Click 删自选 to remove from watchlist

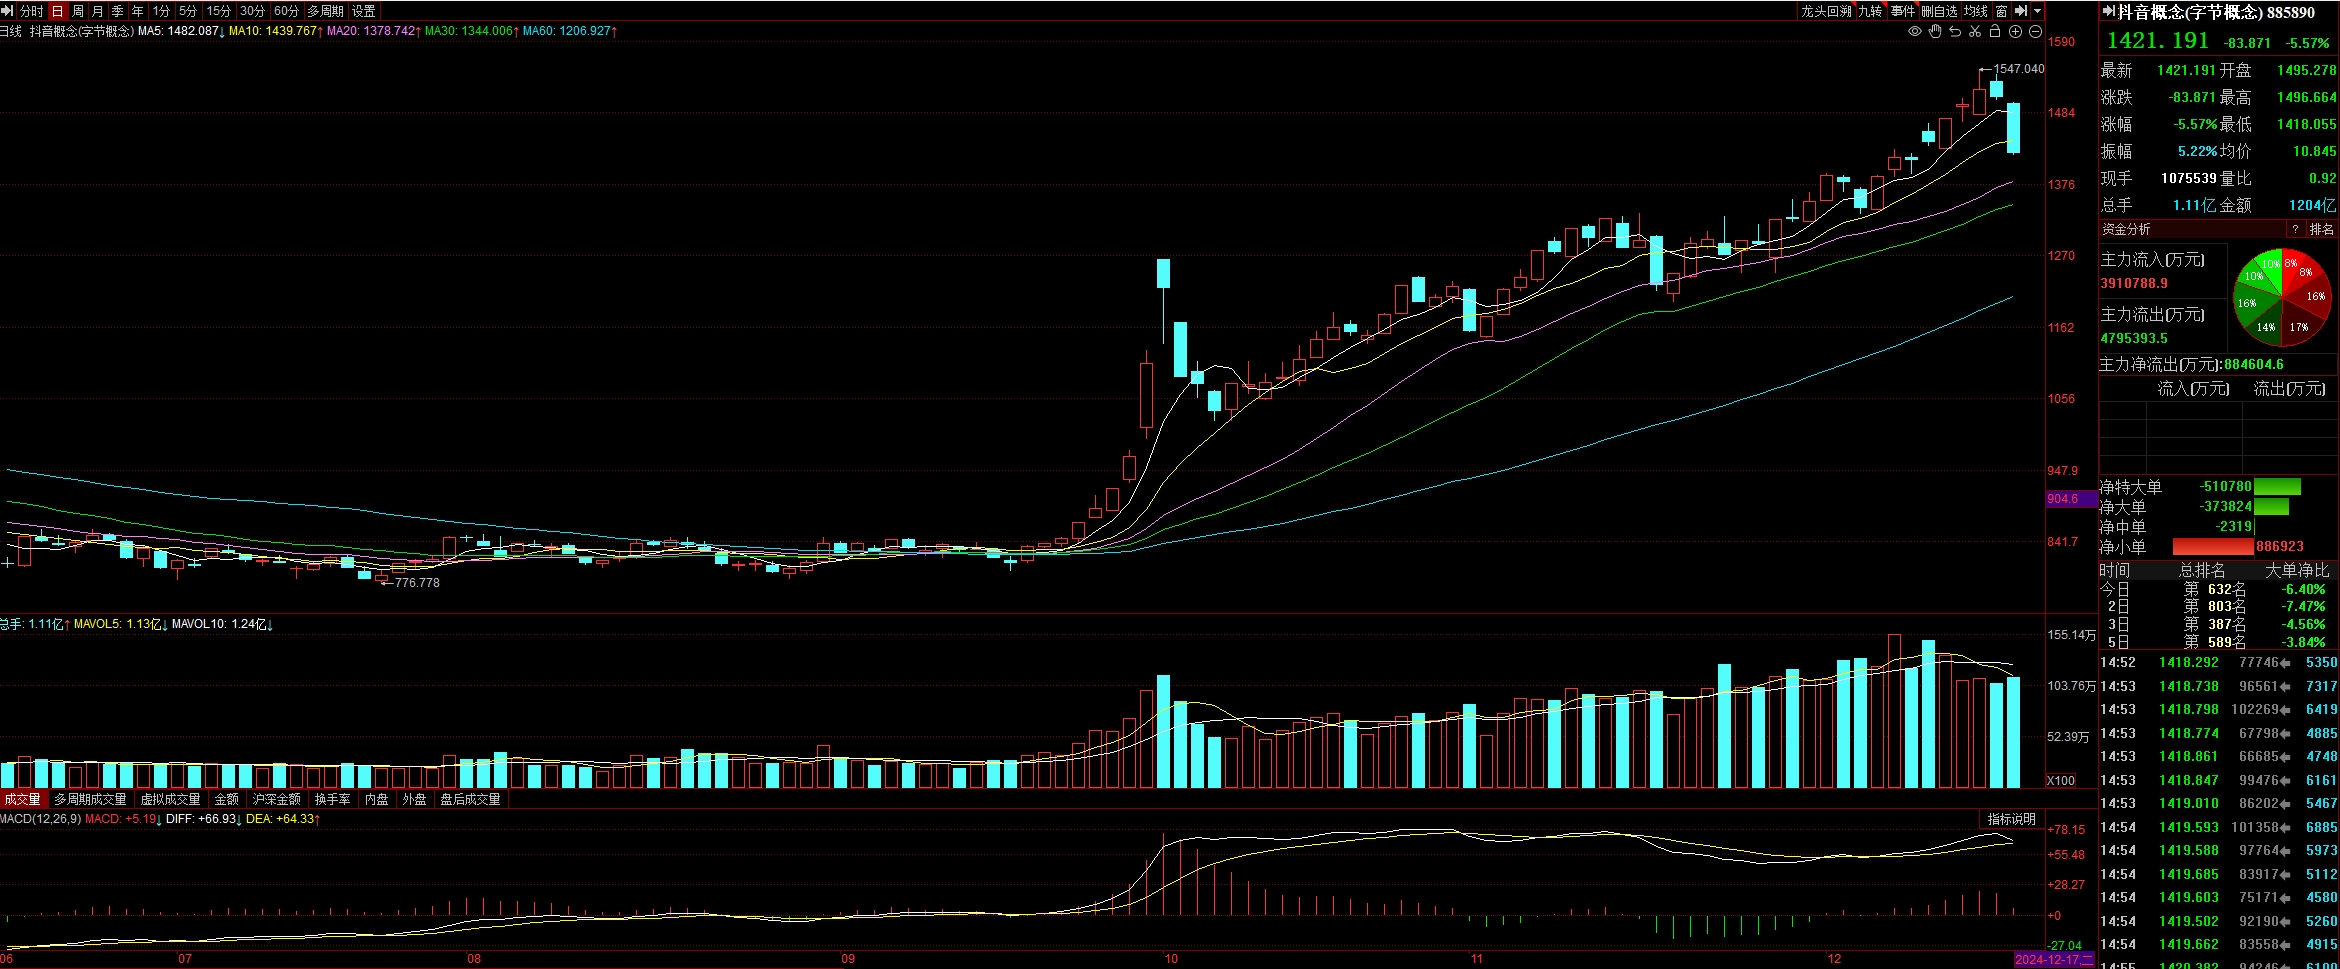[x=1939, y=11]
